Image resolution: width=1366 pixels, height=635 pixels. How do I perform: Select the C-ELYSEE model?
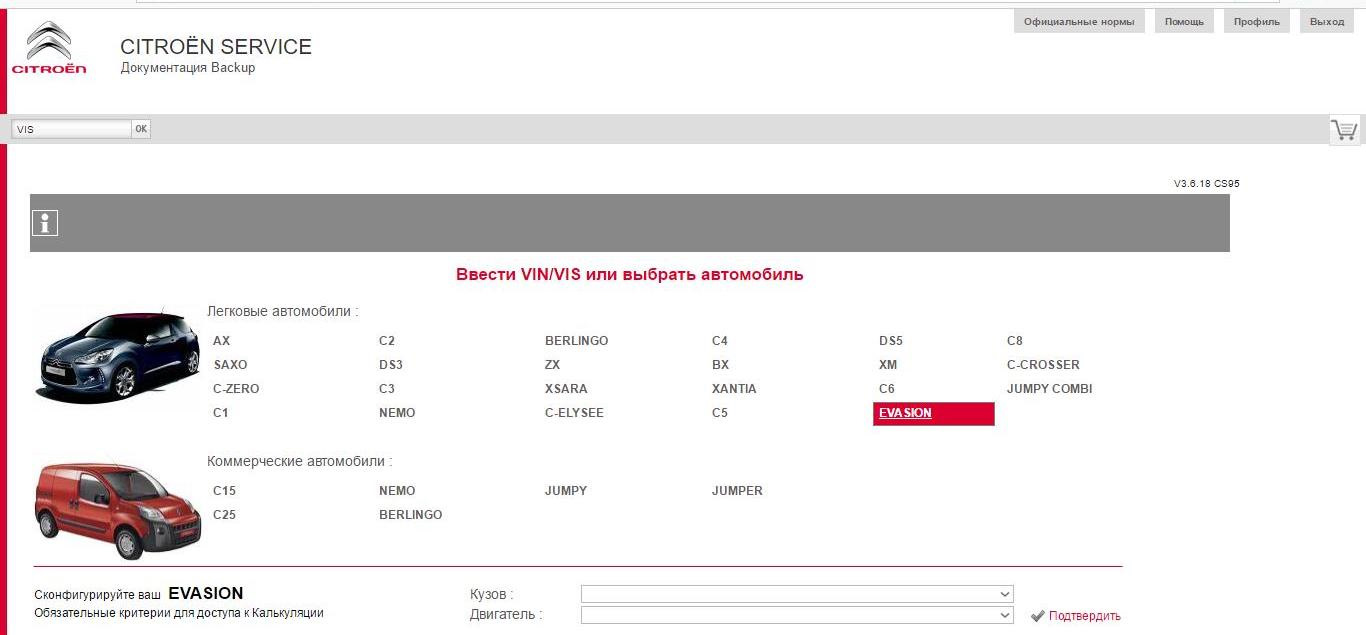(x=575, y=413)
